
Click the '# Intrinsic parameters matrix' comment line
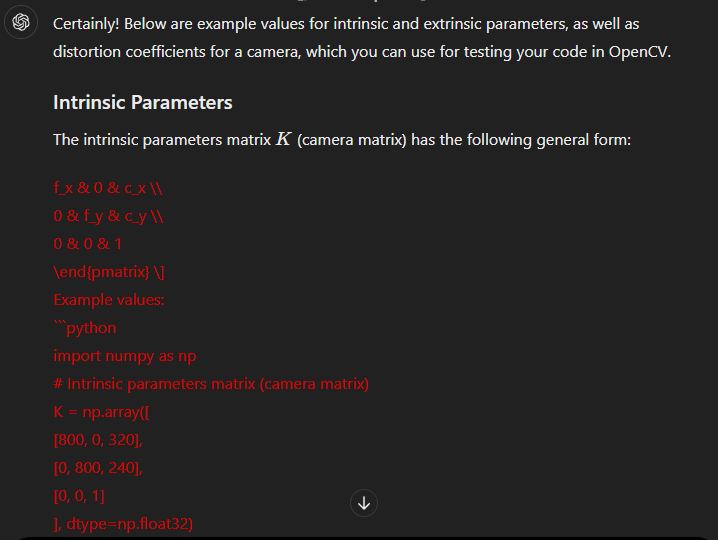[x=211, y=383]
